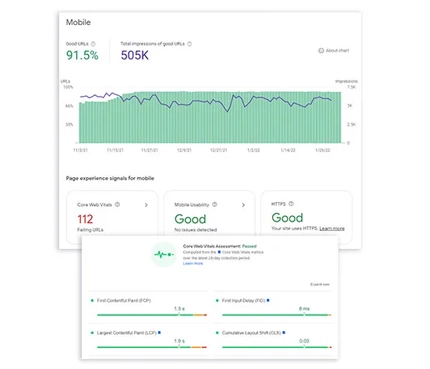Click Page experience signals for mobile heading

tap(110, 178)
